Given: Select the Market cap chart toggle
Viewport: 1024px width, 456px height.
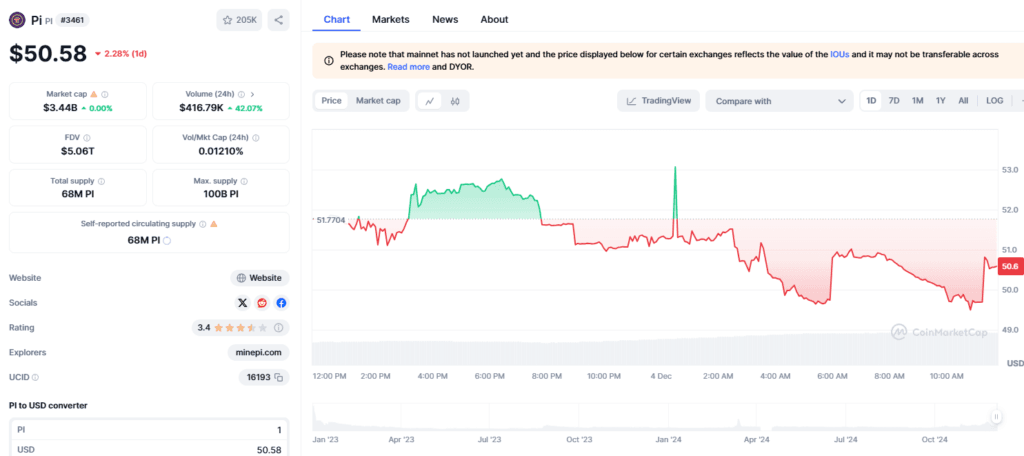Looking at the screenshot, I should point(378,101).
